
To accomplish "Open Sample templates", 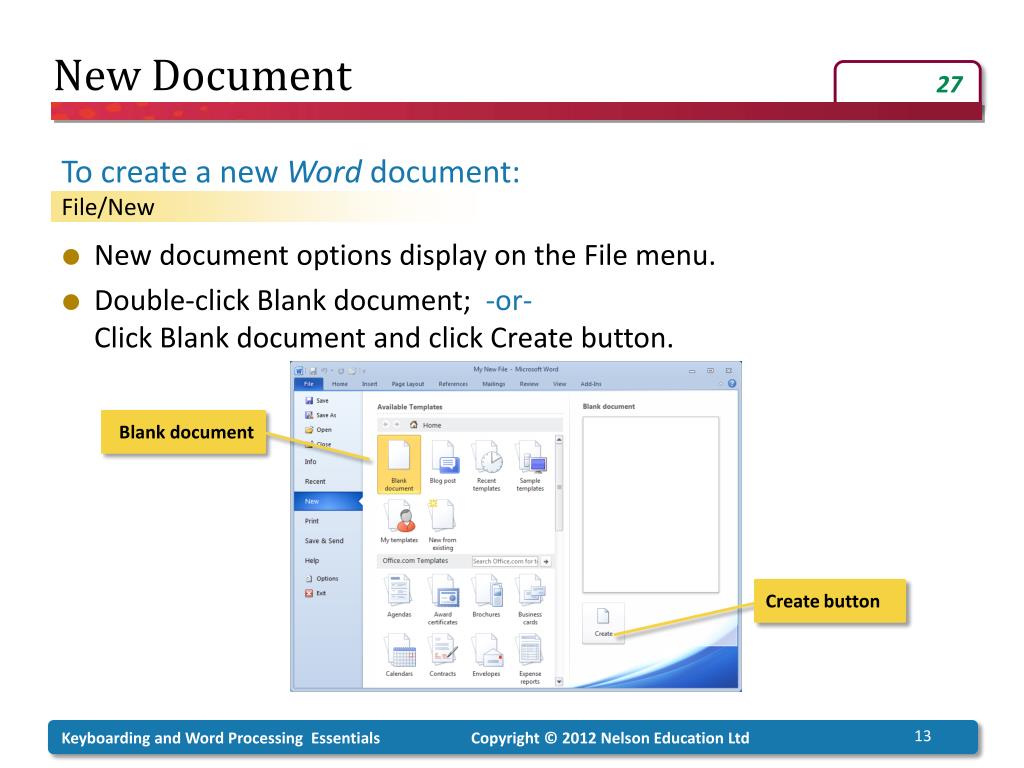I will click(x=530, y=465).
